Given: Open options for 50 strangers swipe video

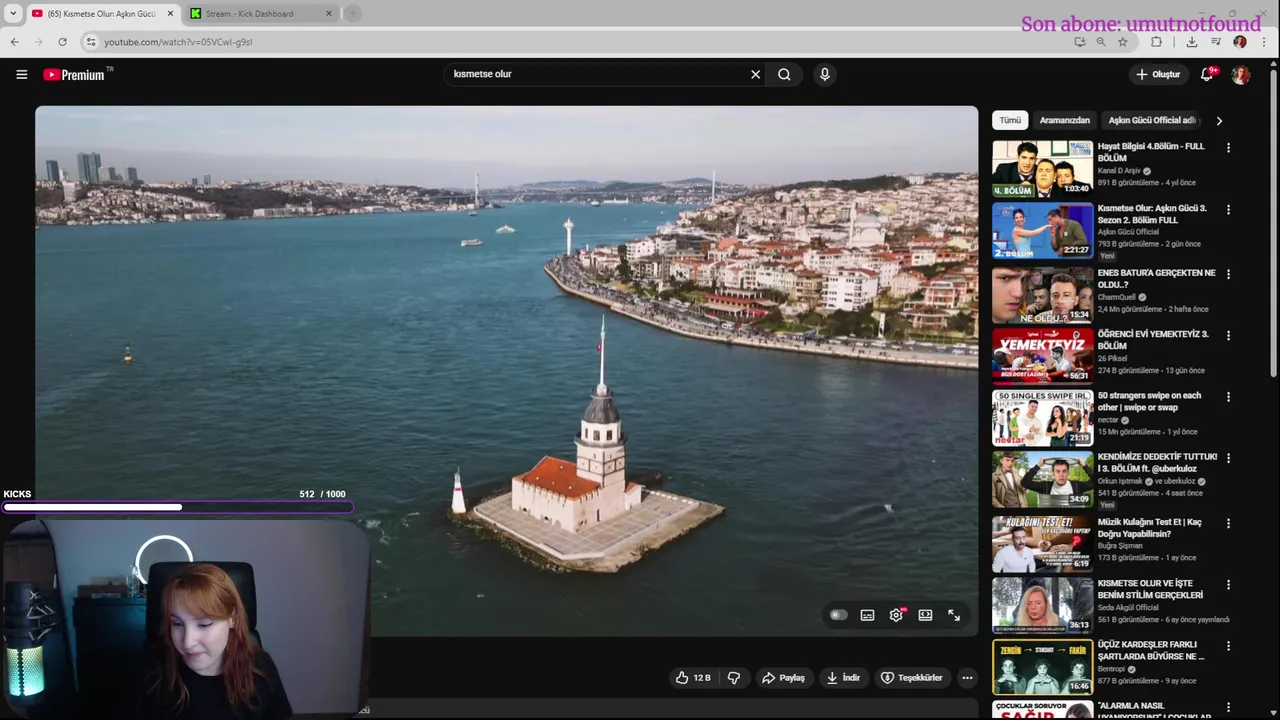Looking at the screenshot, I should [x=1228, y=398].
